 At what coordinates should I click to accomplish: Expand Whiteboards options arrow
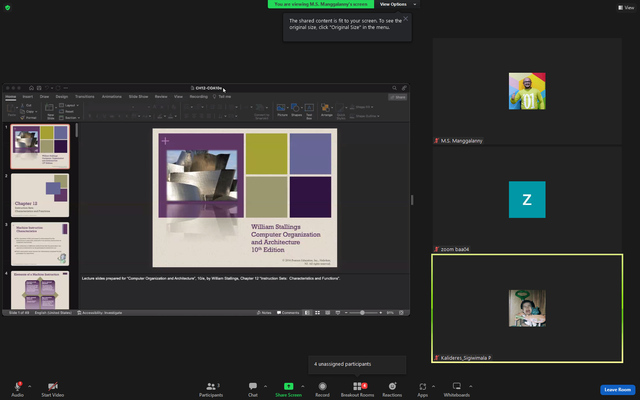tap(471, 386)
